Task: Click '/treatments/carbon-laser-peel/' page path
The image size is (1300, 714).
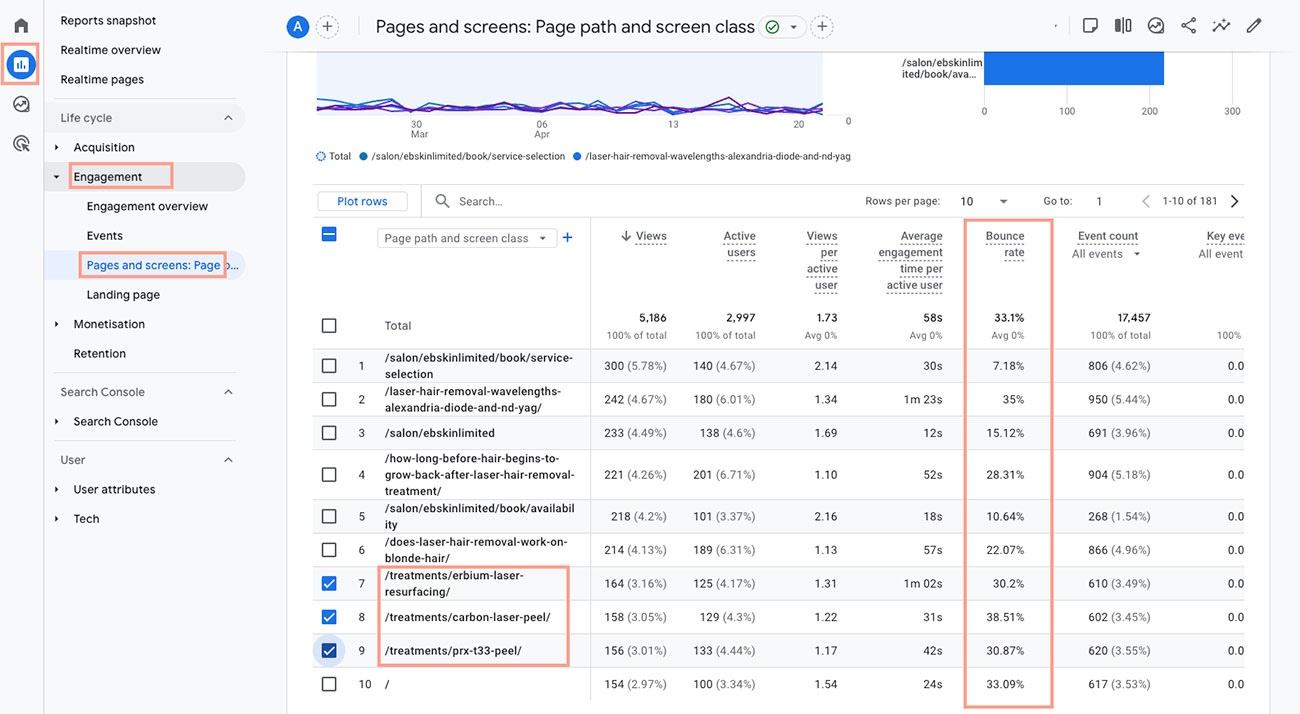Action: (x=467, y=617)
